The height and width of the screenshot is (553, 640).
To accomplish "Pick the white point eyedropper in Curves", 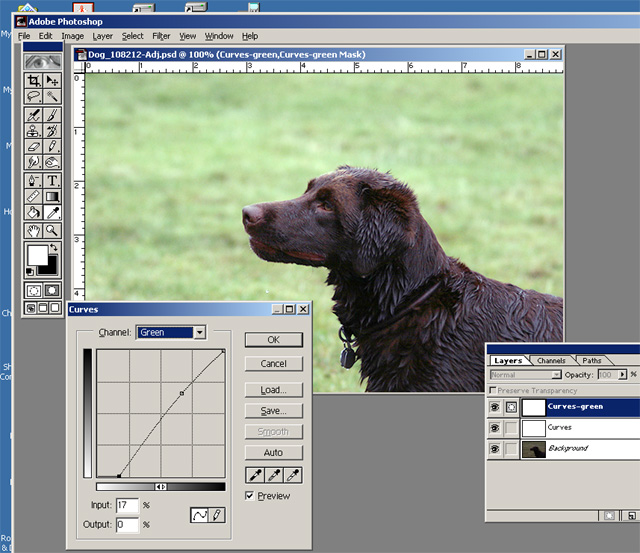I will 293,475.
